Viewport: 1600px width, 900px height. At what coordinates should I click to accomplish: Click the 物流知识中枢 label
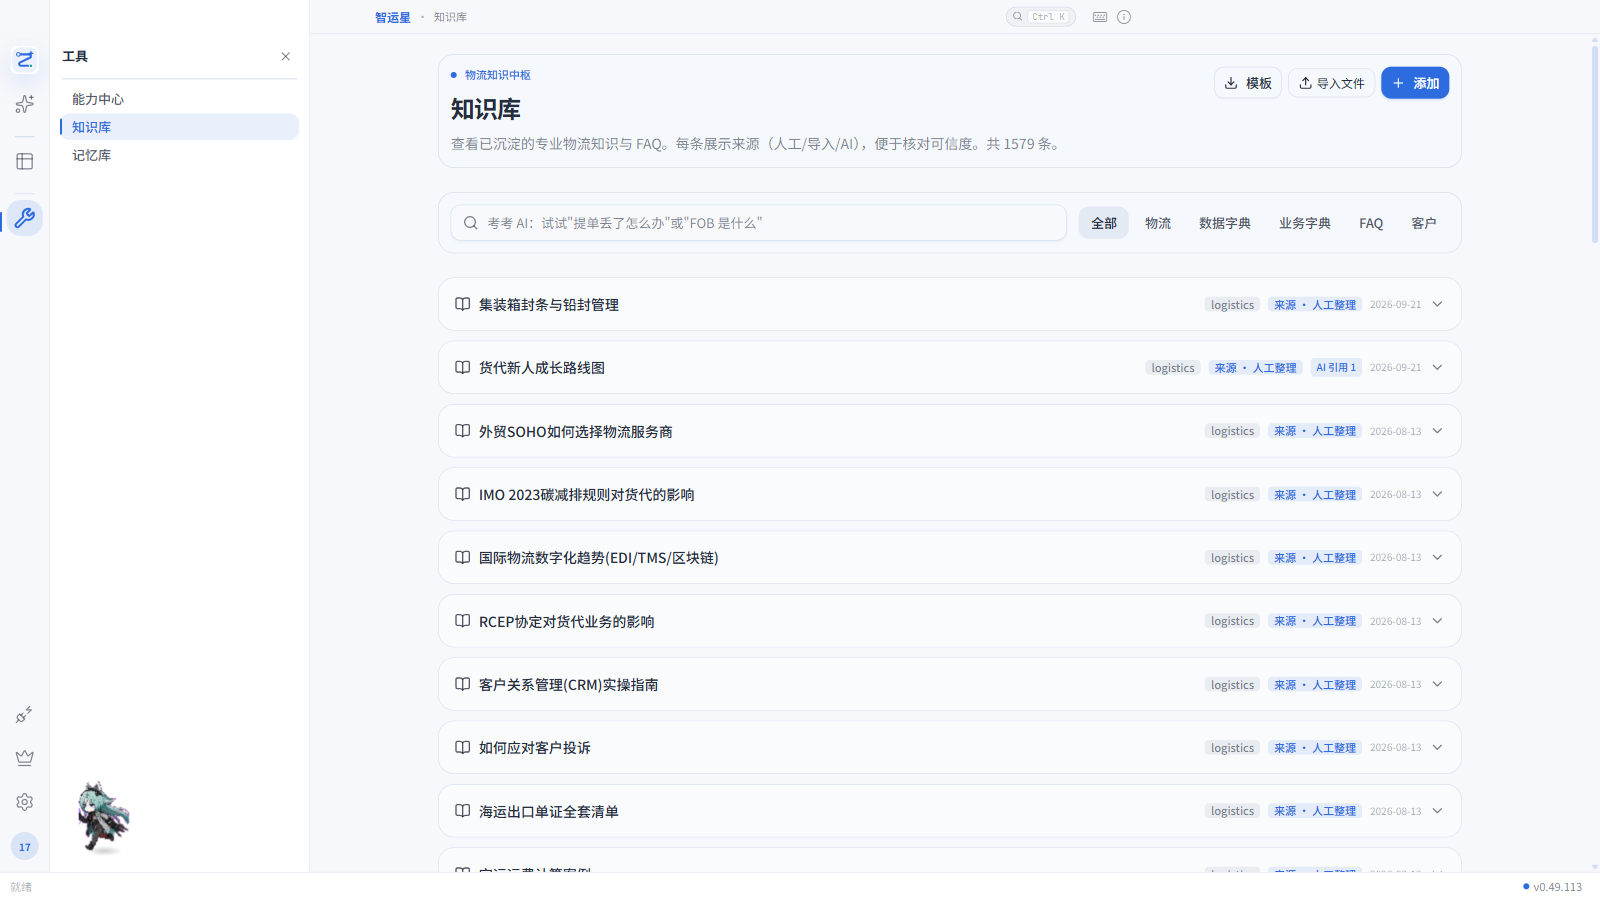pos(498,75)
